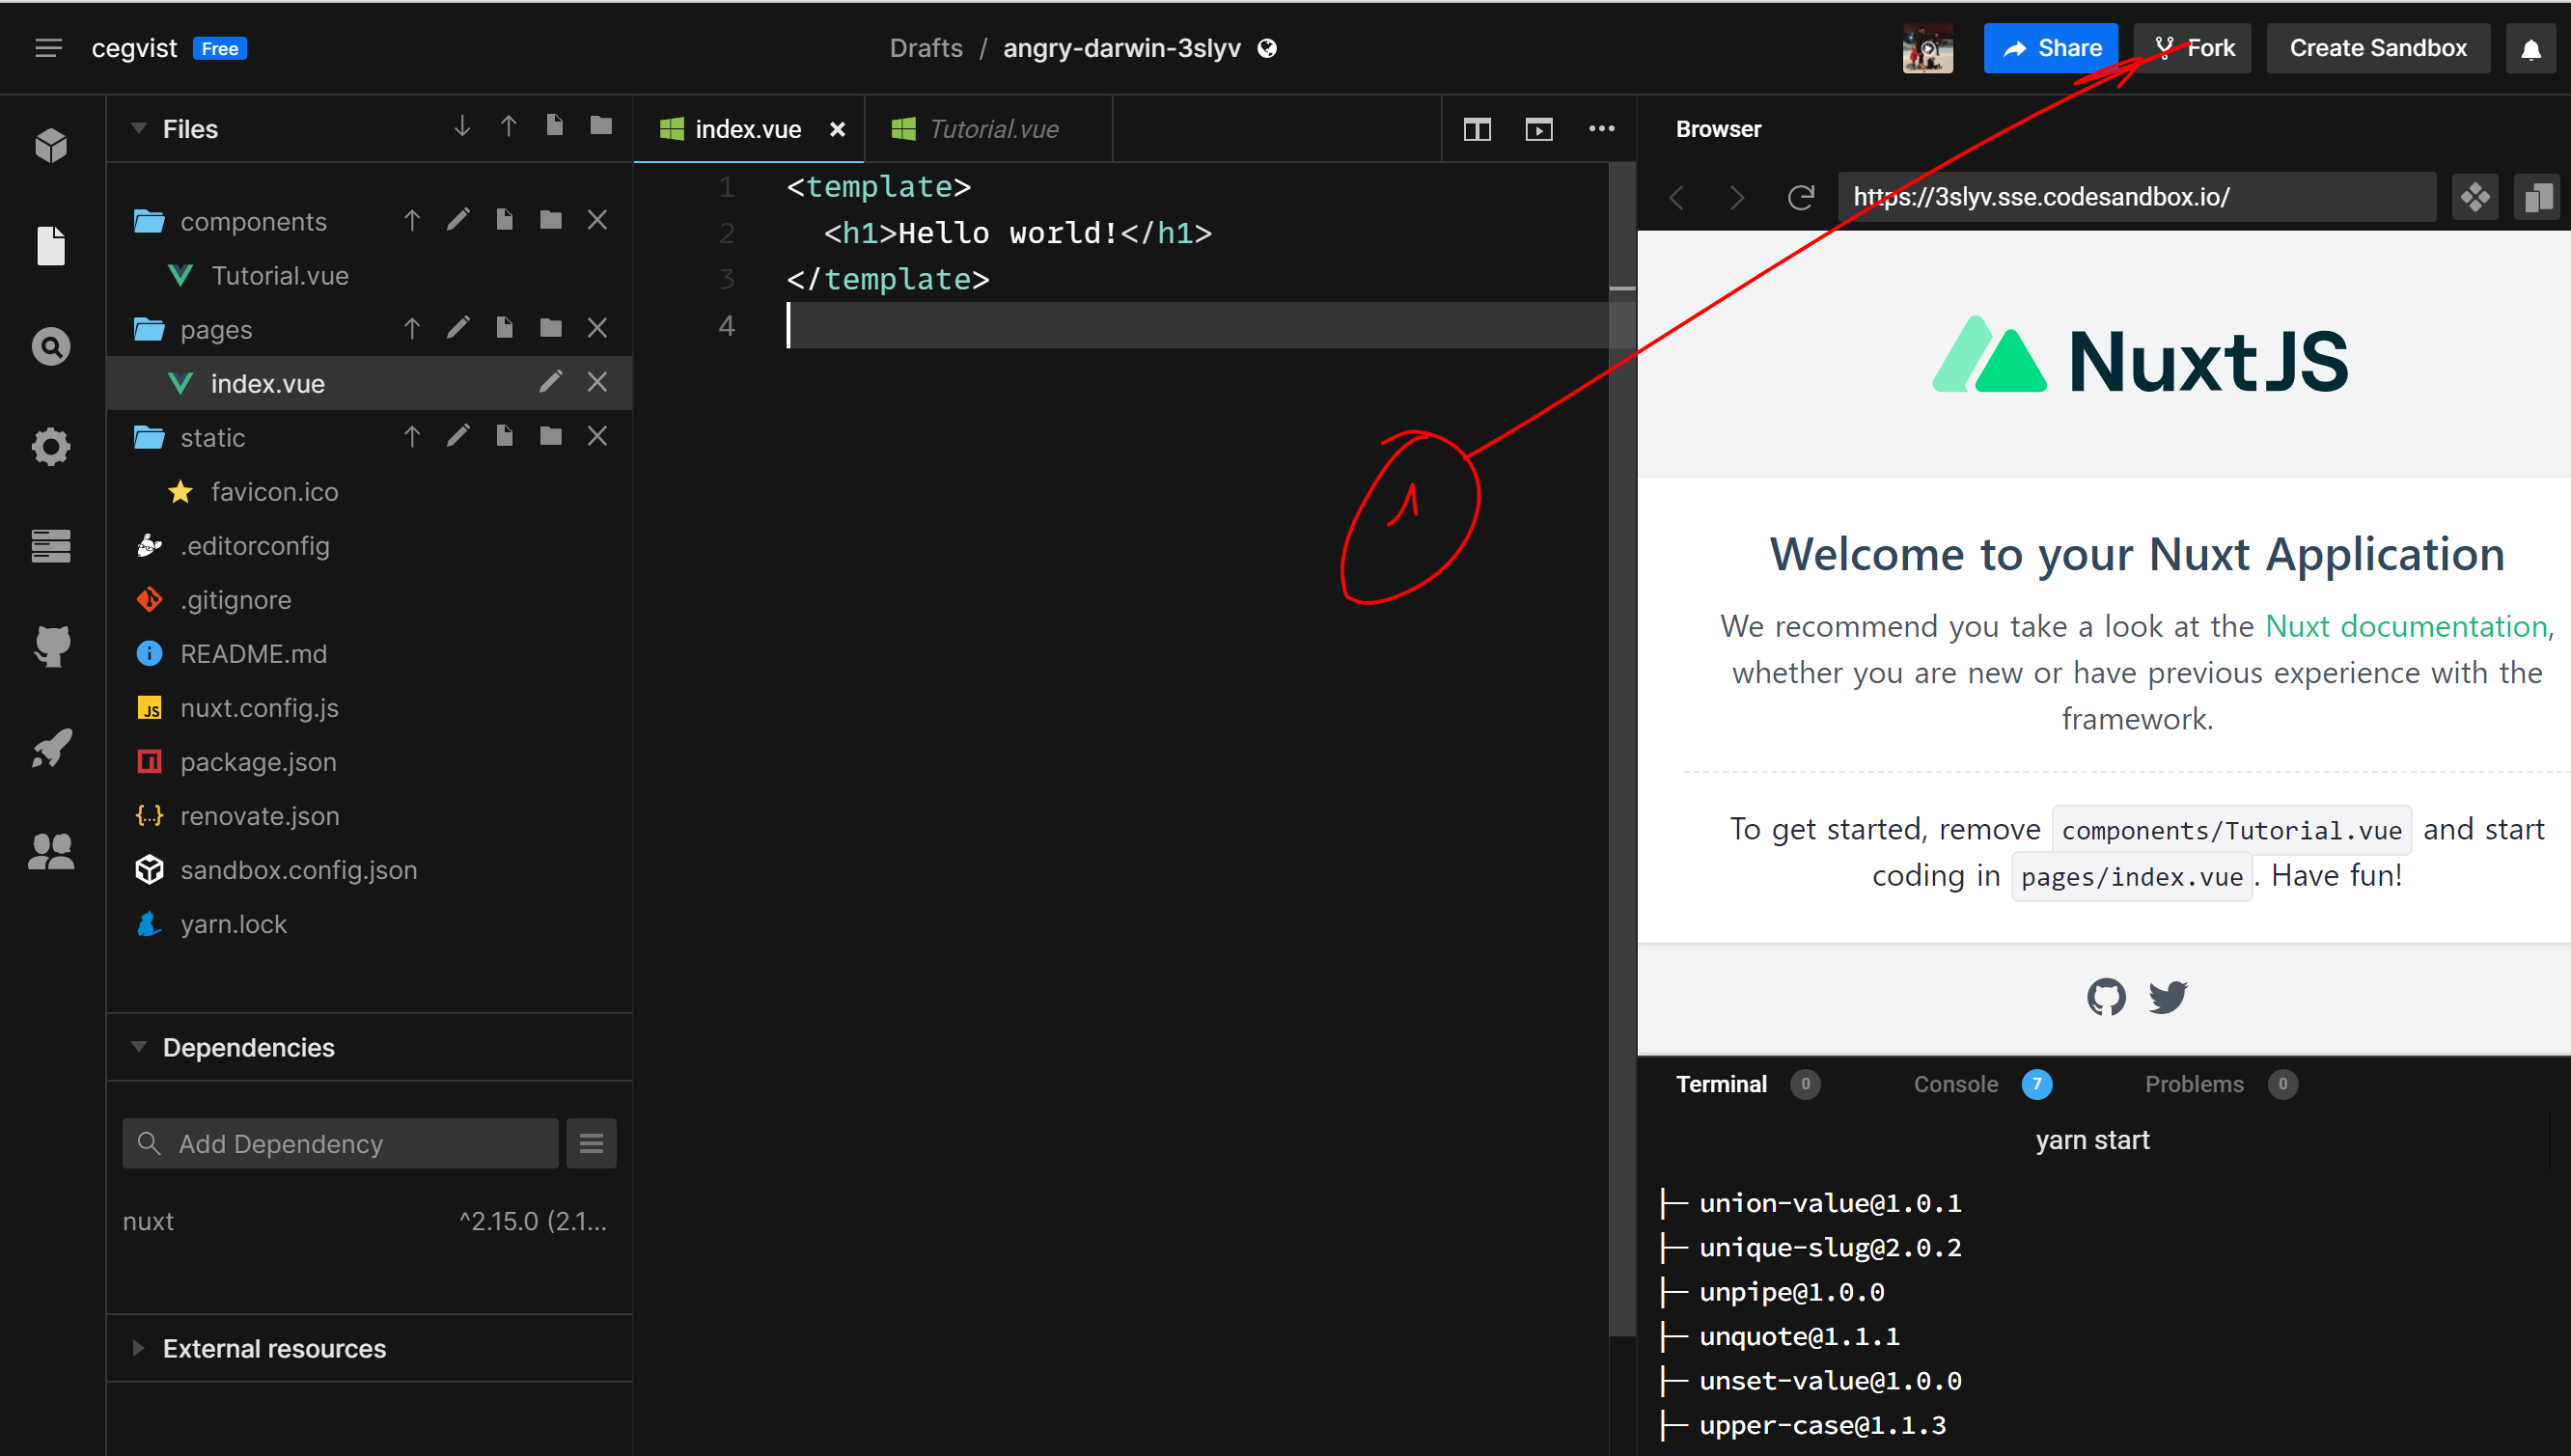Refresh the browser preview
This screenshot has height=1456, width=2571.
(x=1800, y=197)
